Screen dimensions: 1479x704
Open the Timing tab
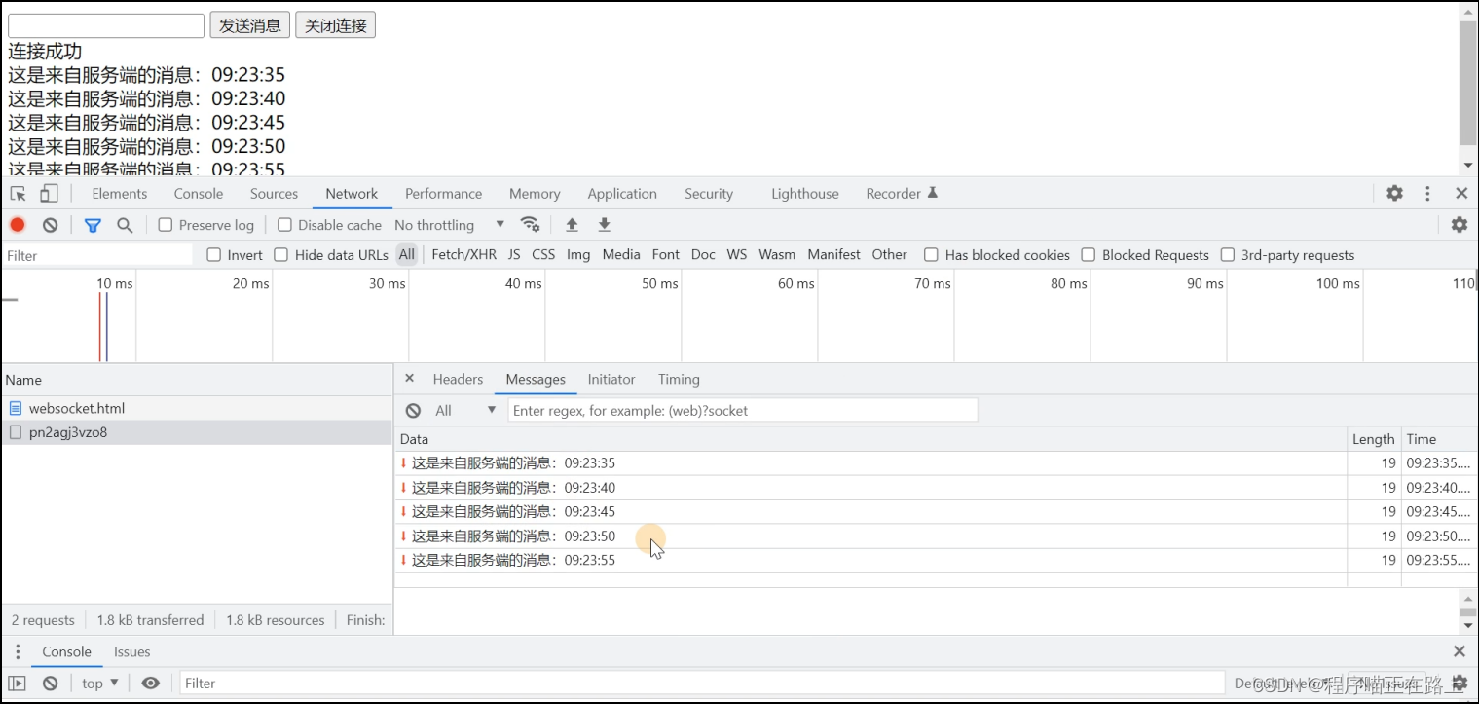[679, 379]
